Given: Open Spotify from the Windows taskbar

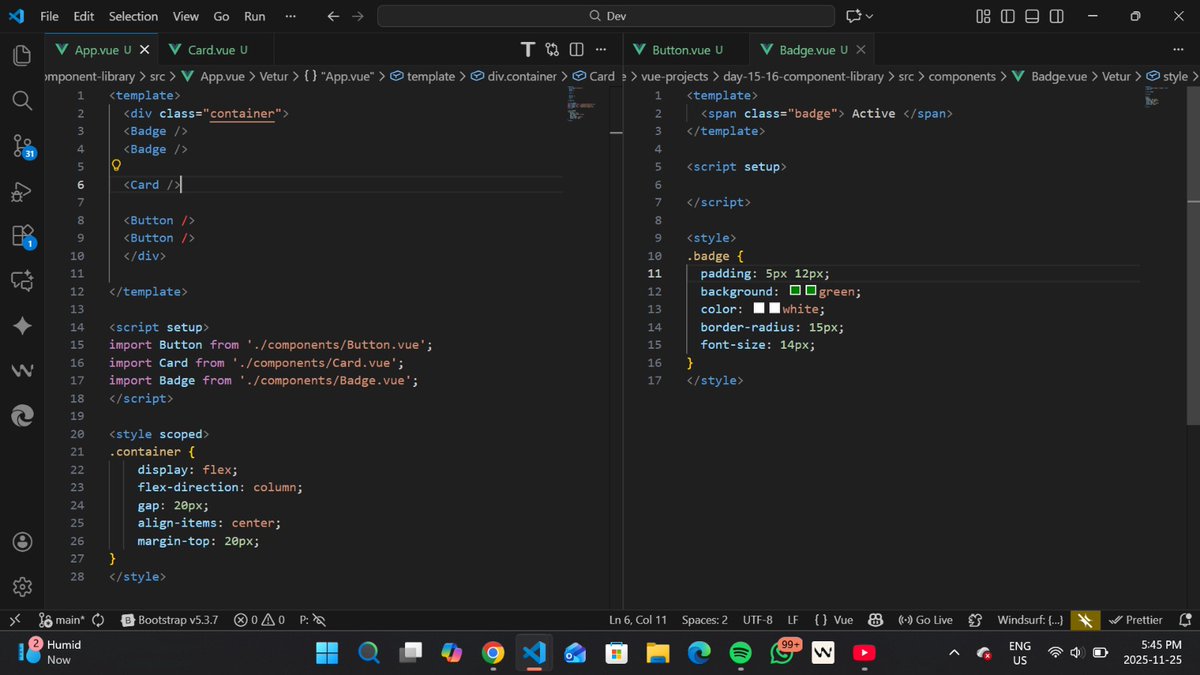Looking at the screenshot, I should (x=739, y=653).
